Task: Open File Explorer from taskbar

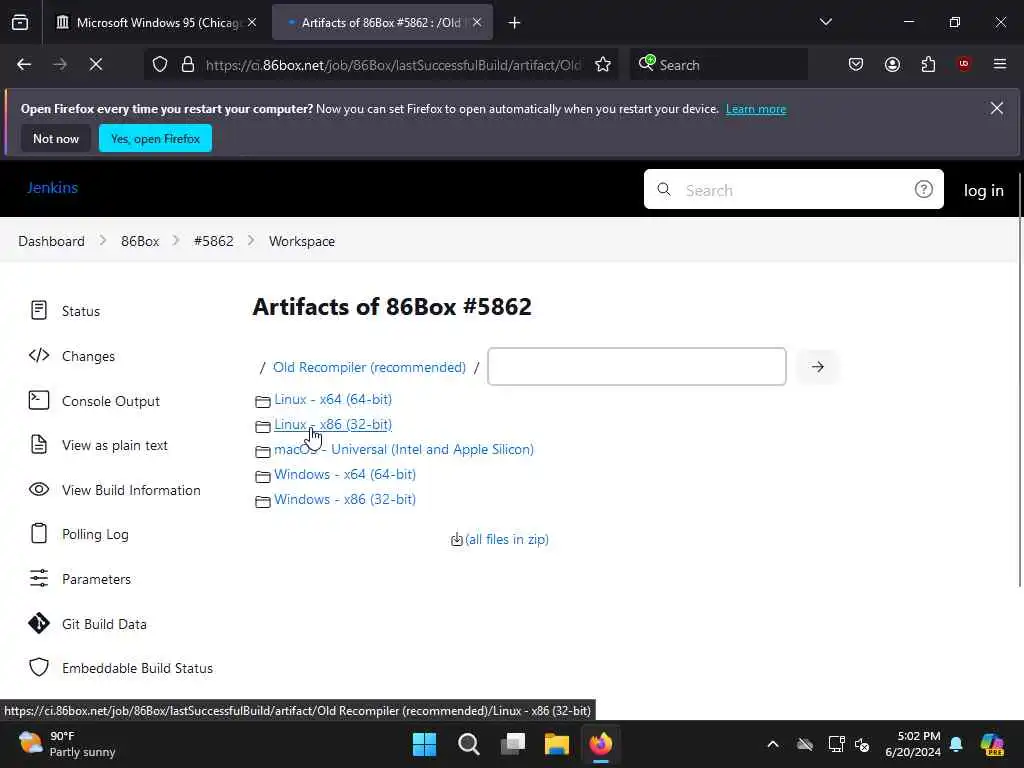Action: pyautogui.click(x=556, y=744)
